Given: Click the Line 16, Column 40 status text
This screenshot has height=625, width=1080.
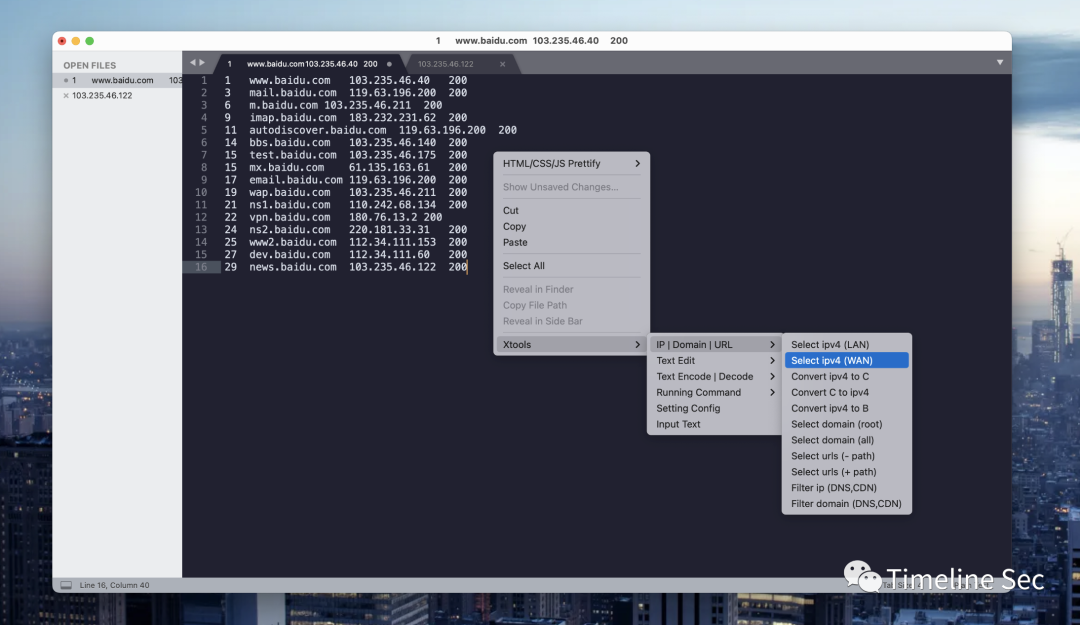Looking at the screenshot, I should pyautogui.click(x=114, y=585).
